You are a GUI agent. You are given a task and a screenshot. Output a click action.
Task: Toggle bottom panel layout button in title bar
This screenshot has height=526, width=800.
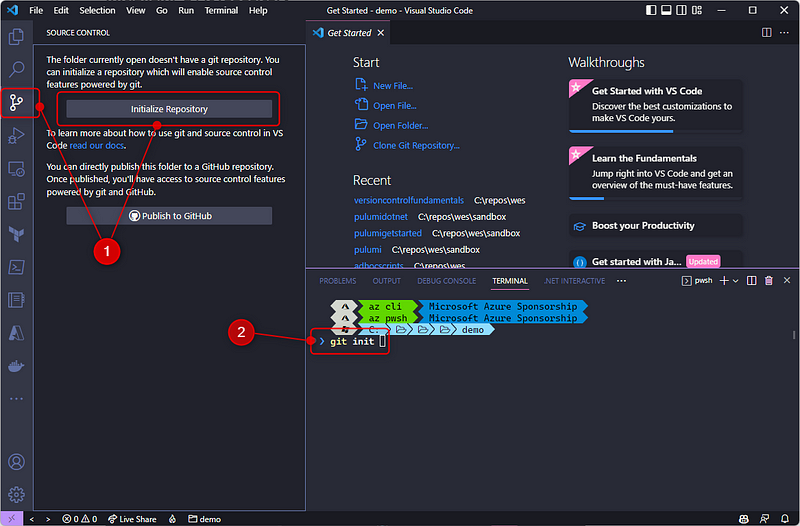pos(668,10)
